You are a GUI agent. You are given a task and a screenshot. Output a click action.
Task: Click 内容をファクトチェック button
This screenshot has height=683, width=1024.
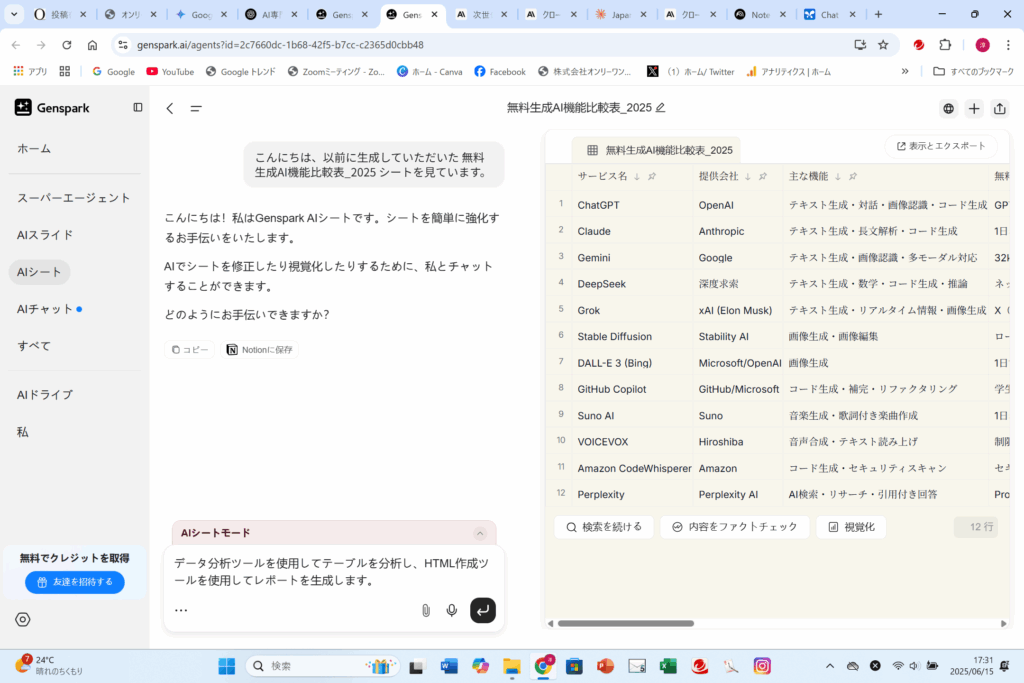point(735,527)
